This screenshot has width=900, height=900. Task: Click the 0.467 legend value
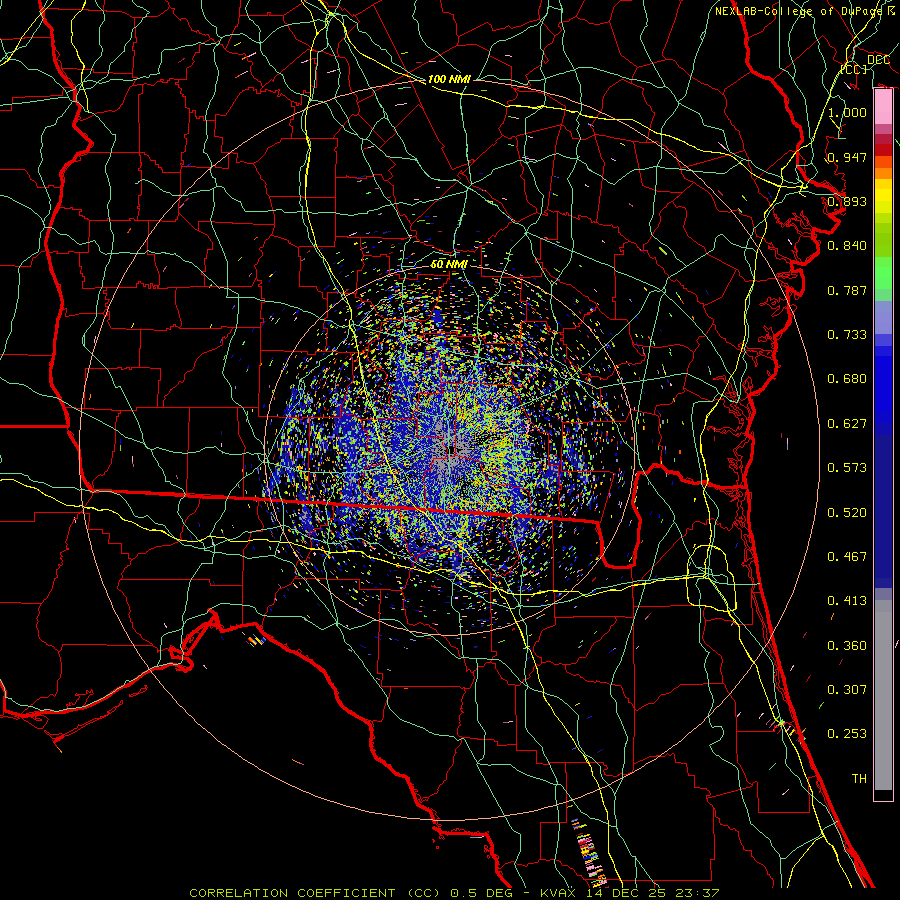847,557
